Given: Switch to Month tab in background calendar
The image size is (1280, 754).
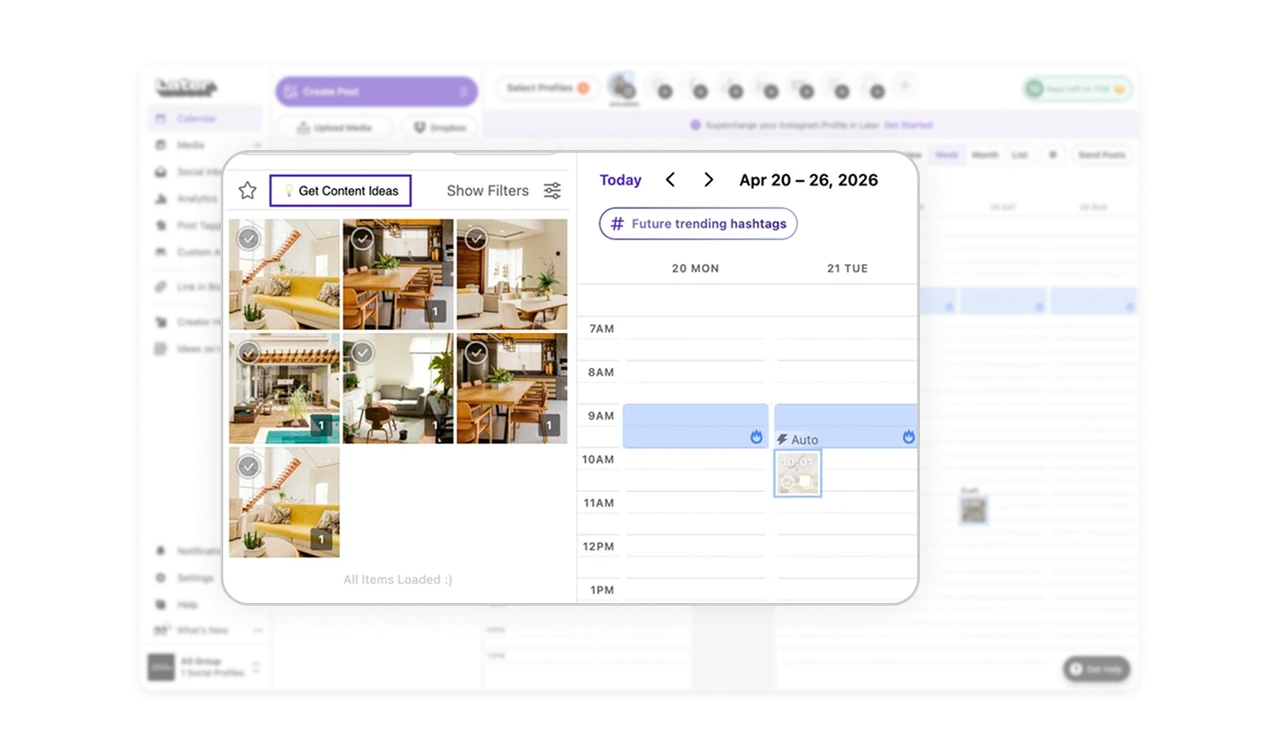Looking at the screenshot, I should [x=985, y=155].
